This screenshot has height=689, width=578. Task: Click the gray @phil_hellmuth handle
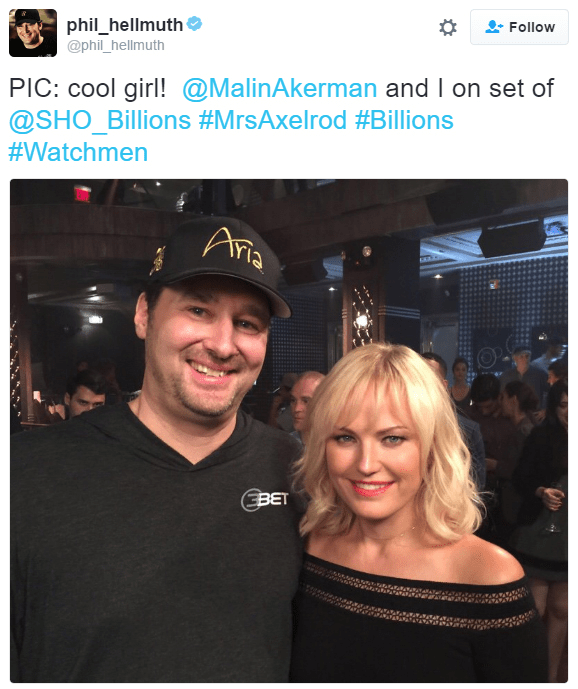116,45
